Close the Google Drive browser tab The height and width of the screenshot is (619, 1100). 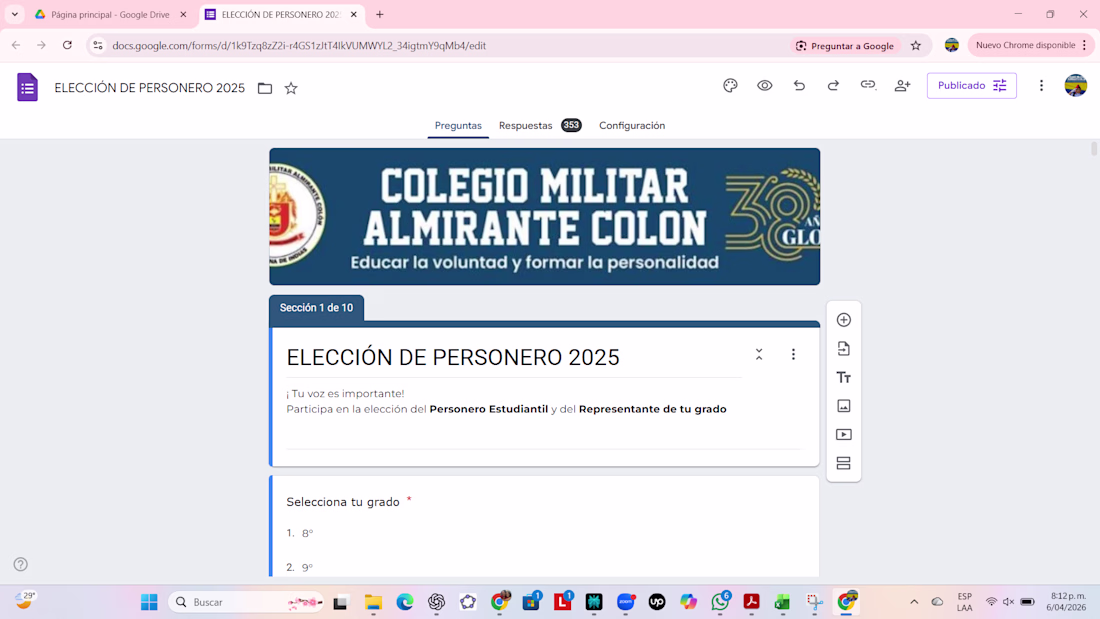click(183, 14)
